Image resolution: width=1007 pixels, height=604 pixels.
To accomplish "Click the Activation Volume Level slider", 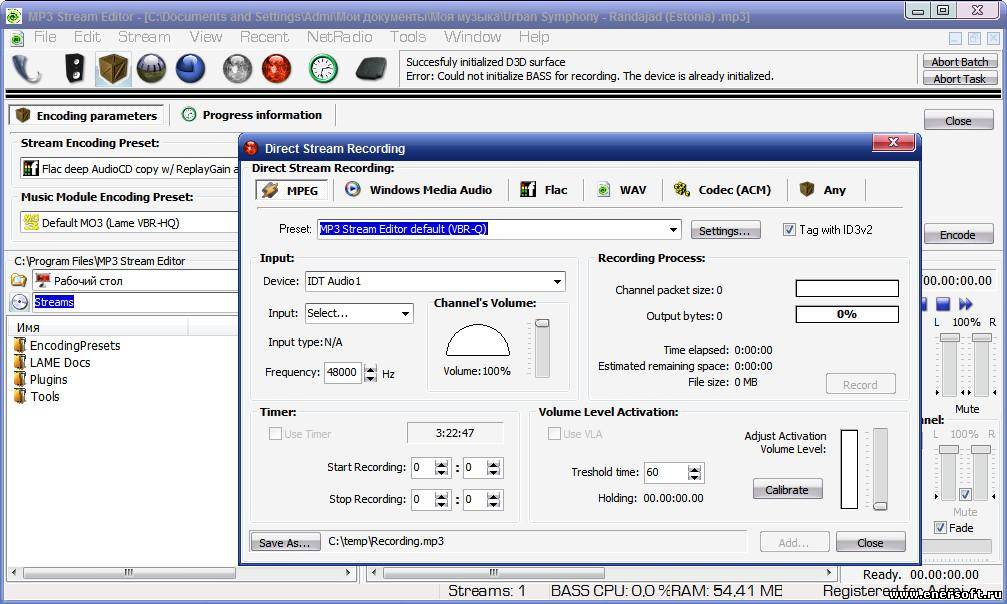I will coord(880,469).
